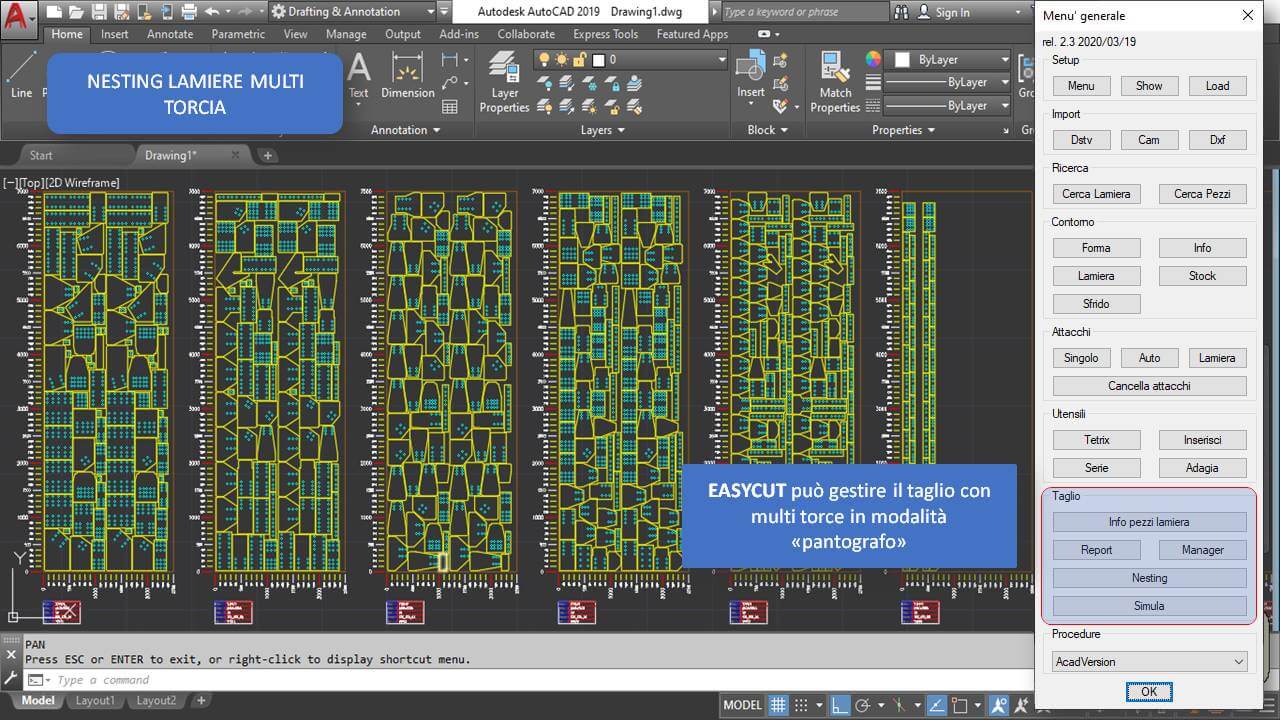Click the Info pezzi lamiera button
Screen dimensions: 1280x720
pyautogui.click(x=1150, y=522)
